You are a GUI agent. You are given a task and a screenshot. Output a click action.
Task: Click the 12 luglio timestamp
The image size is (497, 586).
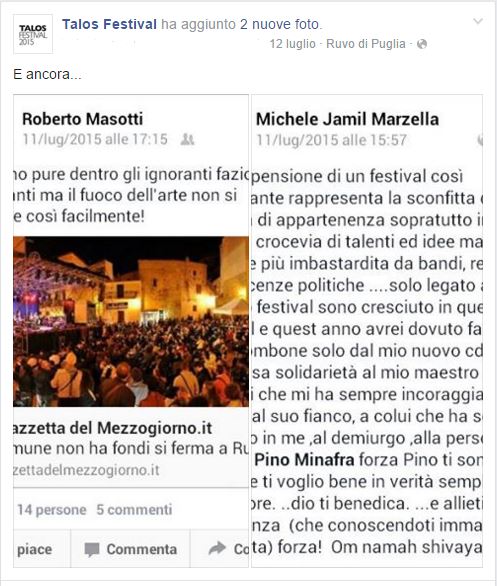point(293,44)
